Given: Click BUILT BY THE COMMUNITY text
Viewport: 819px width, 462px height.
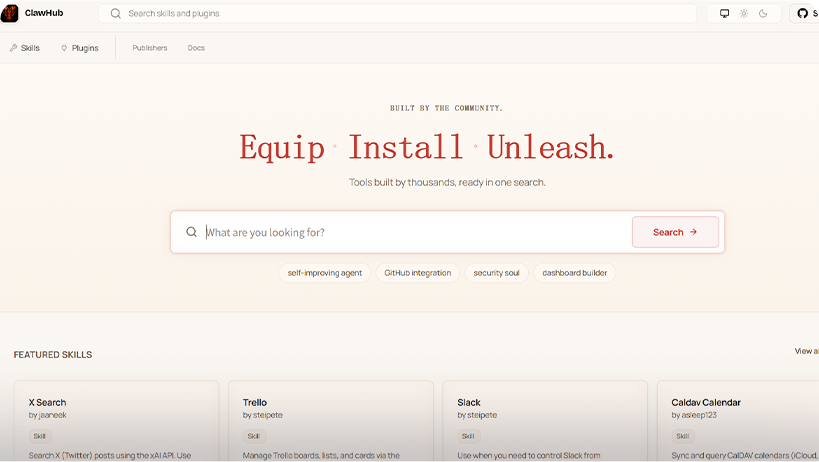Looking at the screenshot, I should [446, 108].
